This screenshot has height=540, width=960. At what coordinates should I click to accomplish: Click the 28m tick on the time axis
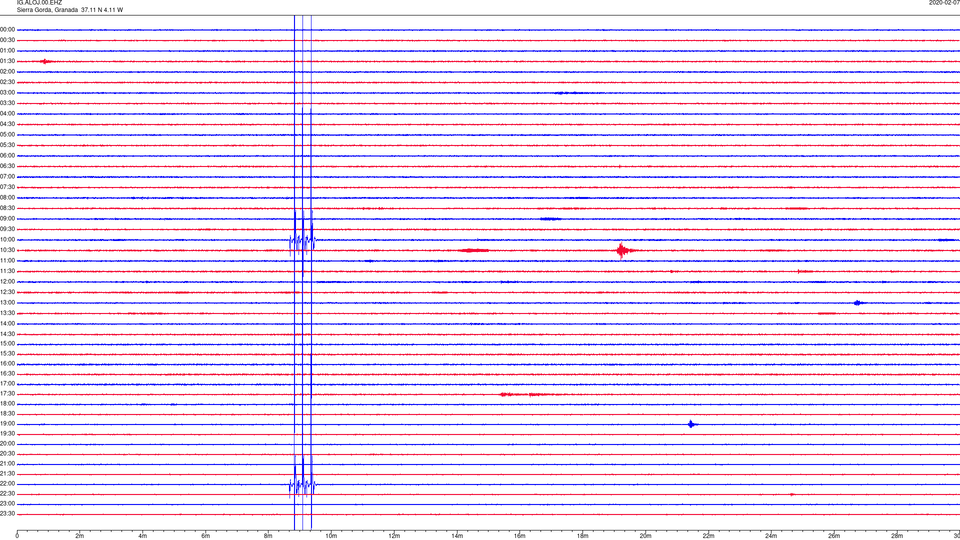tap(897, 536)
